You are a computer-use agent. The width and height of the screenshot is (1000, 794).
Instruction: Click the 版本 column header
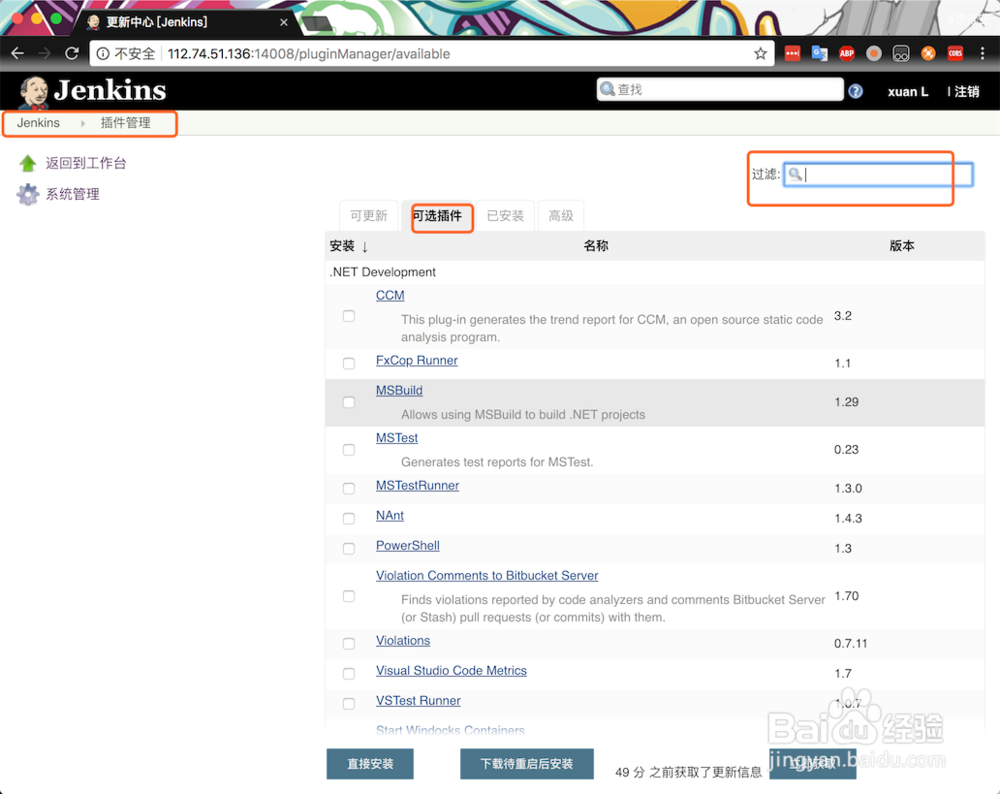(902, 246)
